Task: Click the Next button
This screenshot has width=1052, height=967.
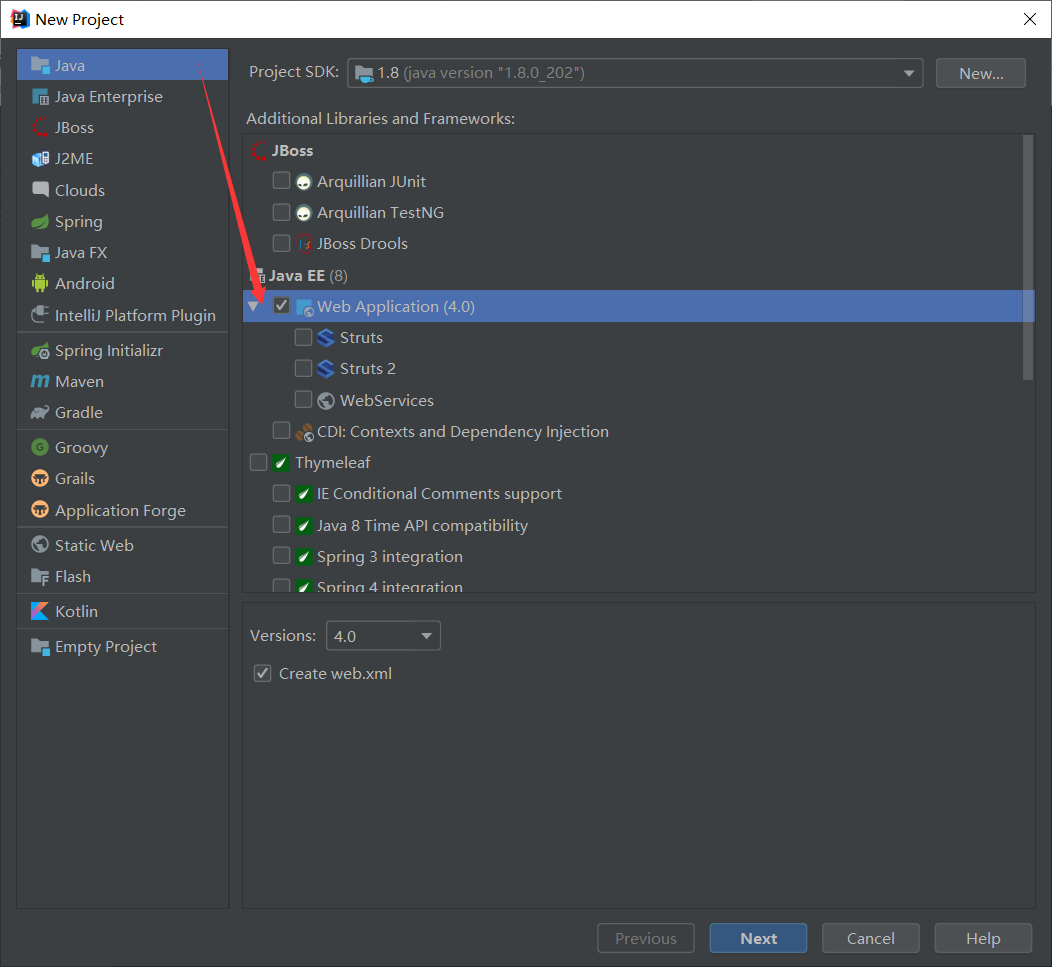Action: pyautogui.click(x=758, y=938)
